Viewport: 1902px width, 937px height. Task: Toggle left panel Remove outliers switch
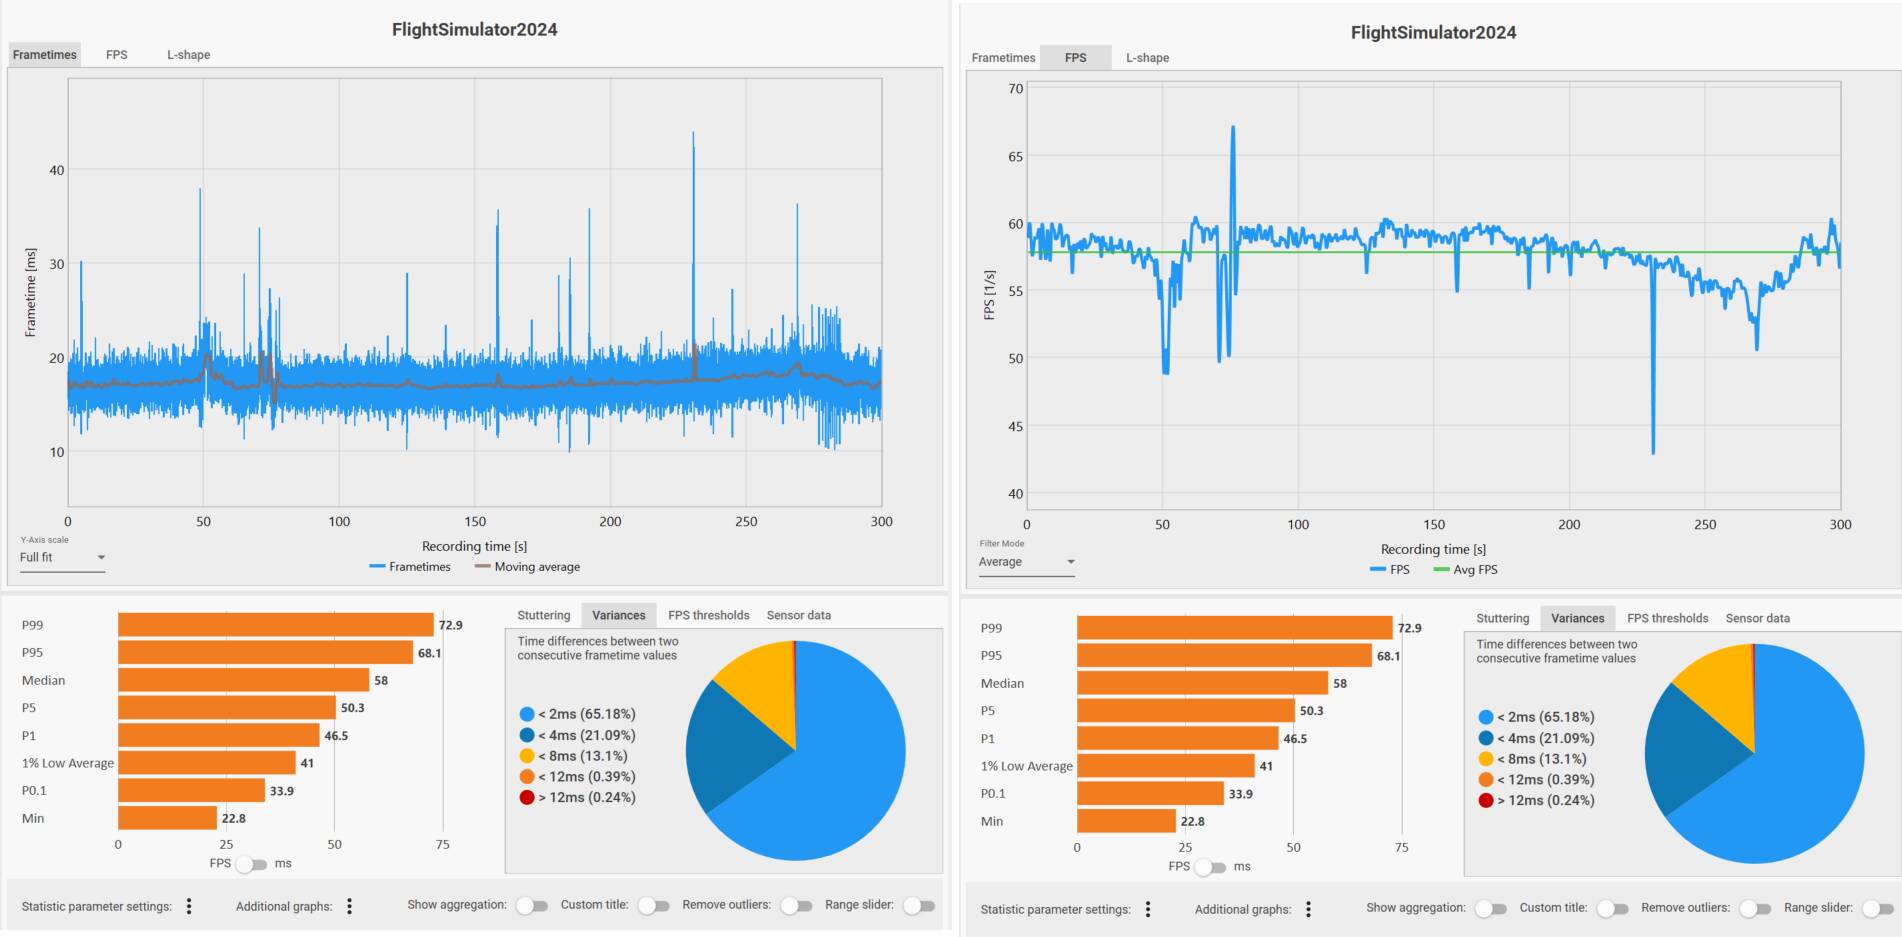point(796,905)
